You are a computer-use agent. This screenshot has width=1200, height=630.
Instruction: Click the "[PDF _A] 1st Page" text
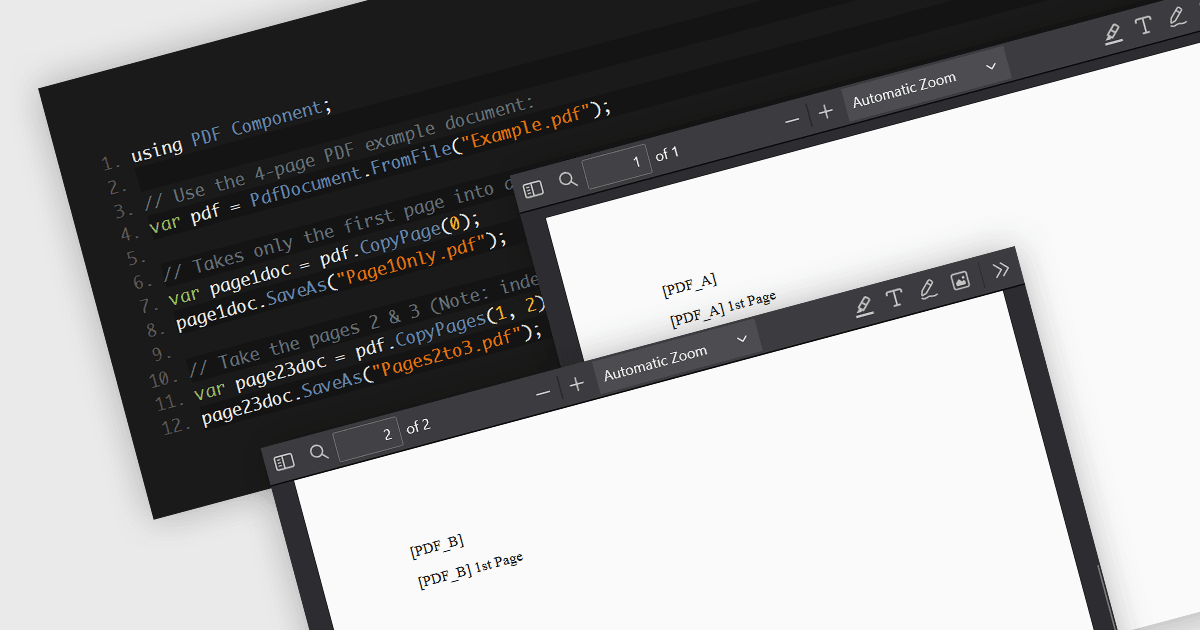[723, 309]
